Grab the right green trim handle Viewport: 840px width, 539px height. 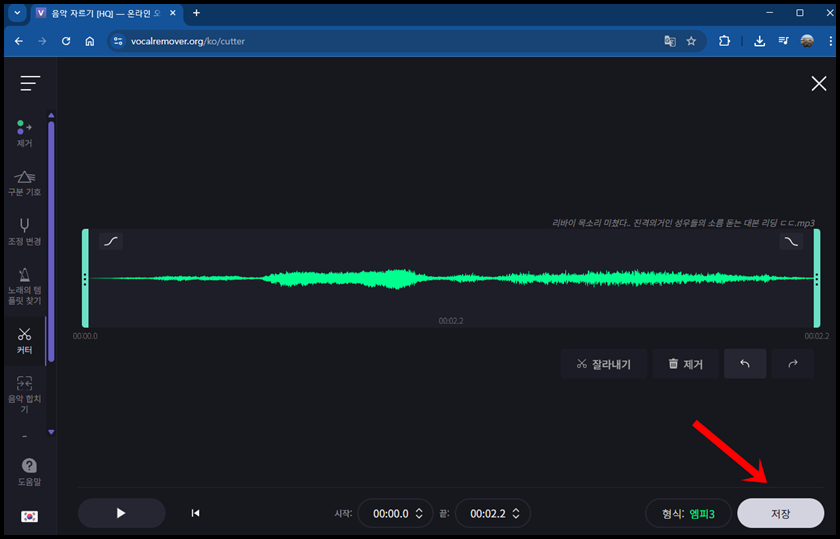click(817, 278)
